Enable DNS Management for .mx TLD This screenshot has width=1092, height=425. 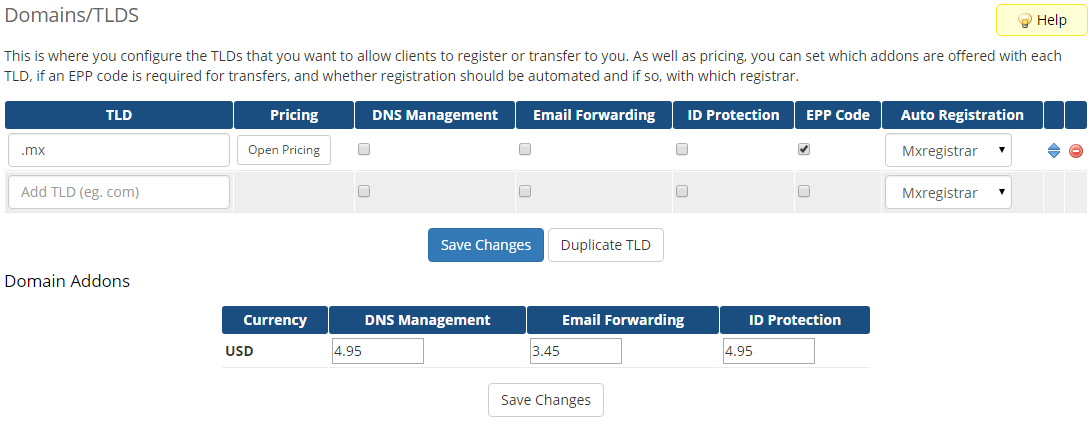364,149
